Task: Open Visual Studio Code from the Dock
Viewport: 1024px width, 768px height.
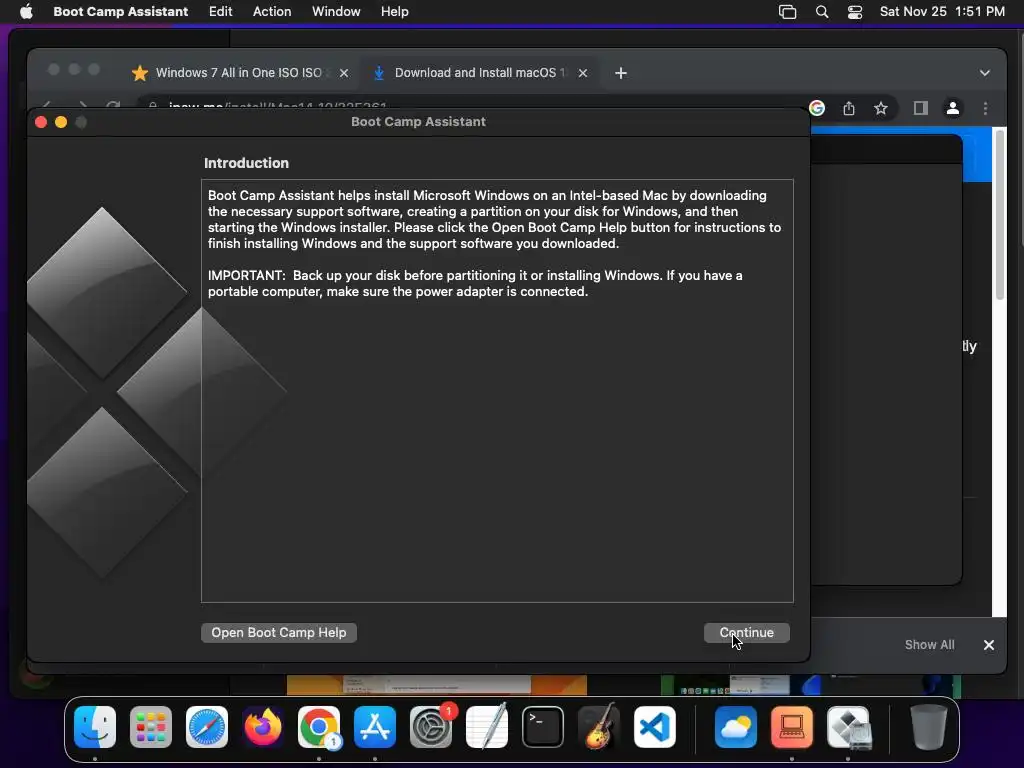Action: (654, 727)
